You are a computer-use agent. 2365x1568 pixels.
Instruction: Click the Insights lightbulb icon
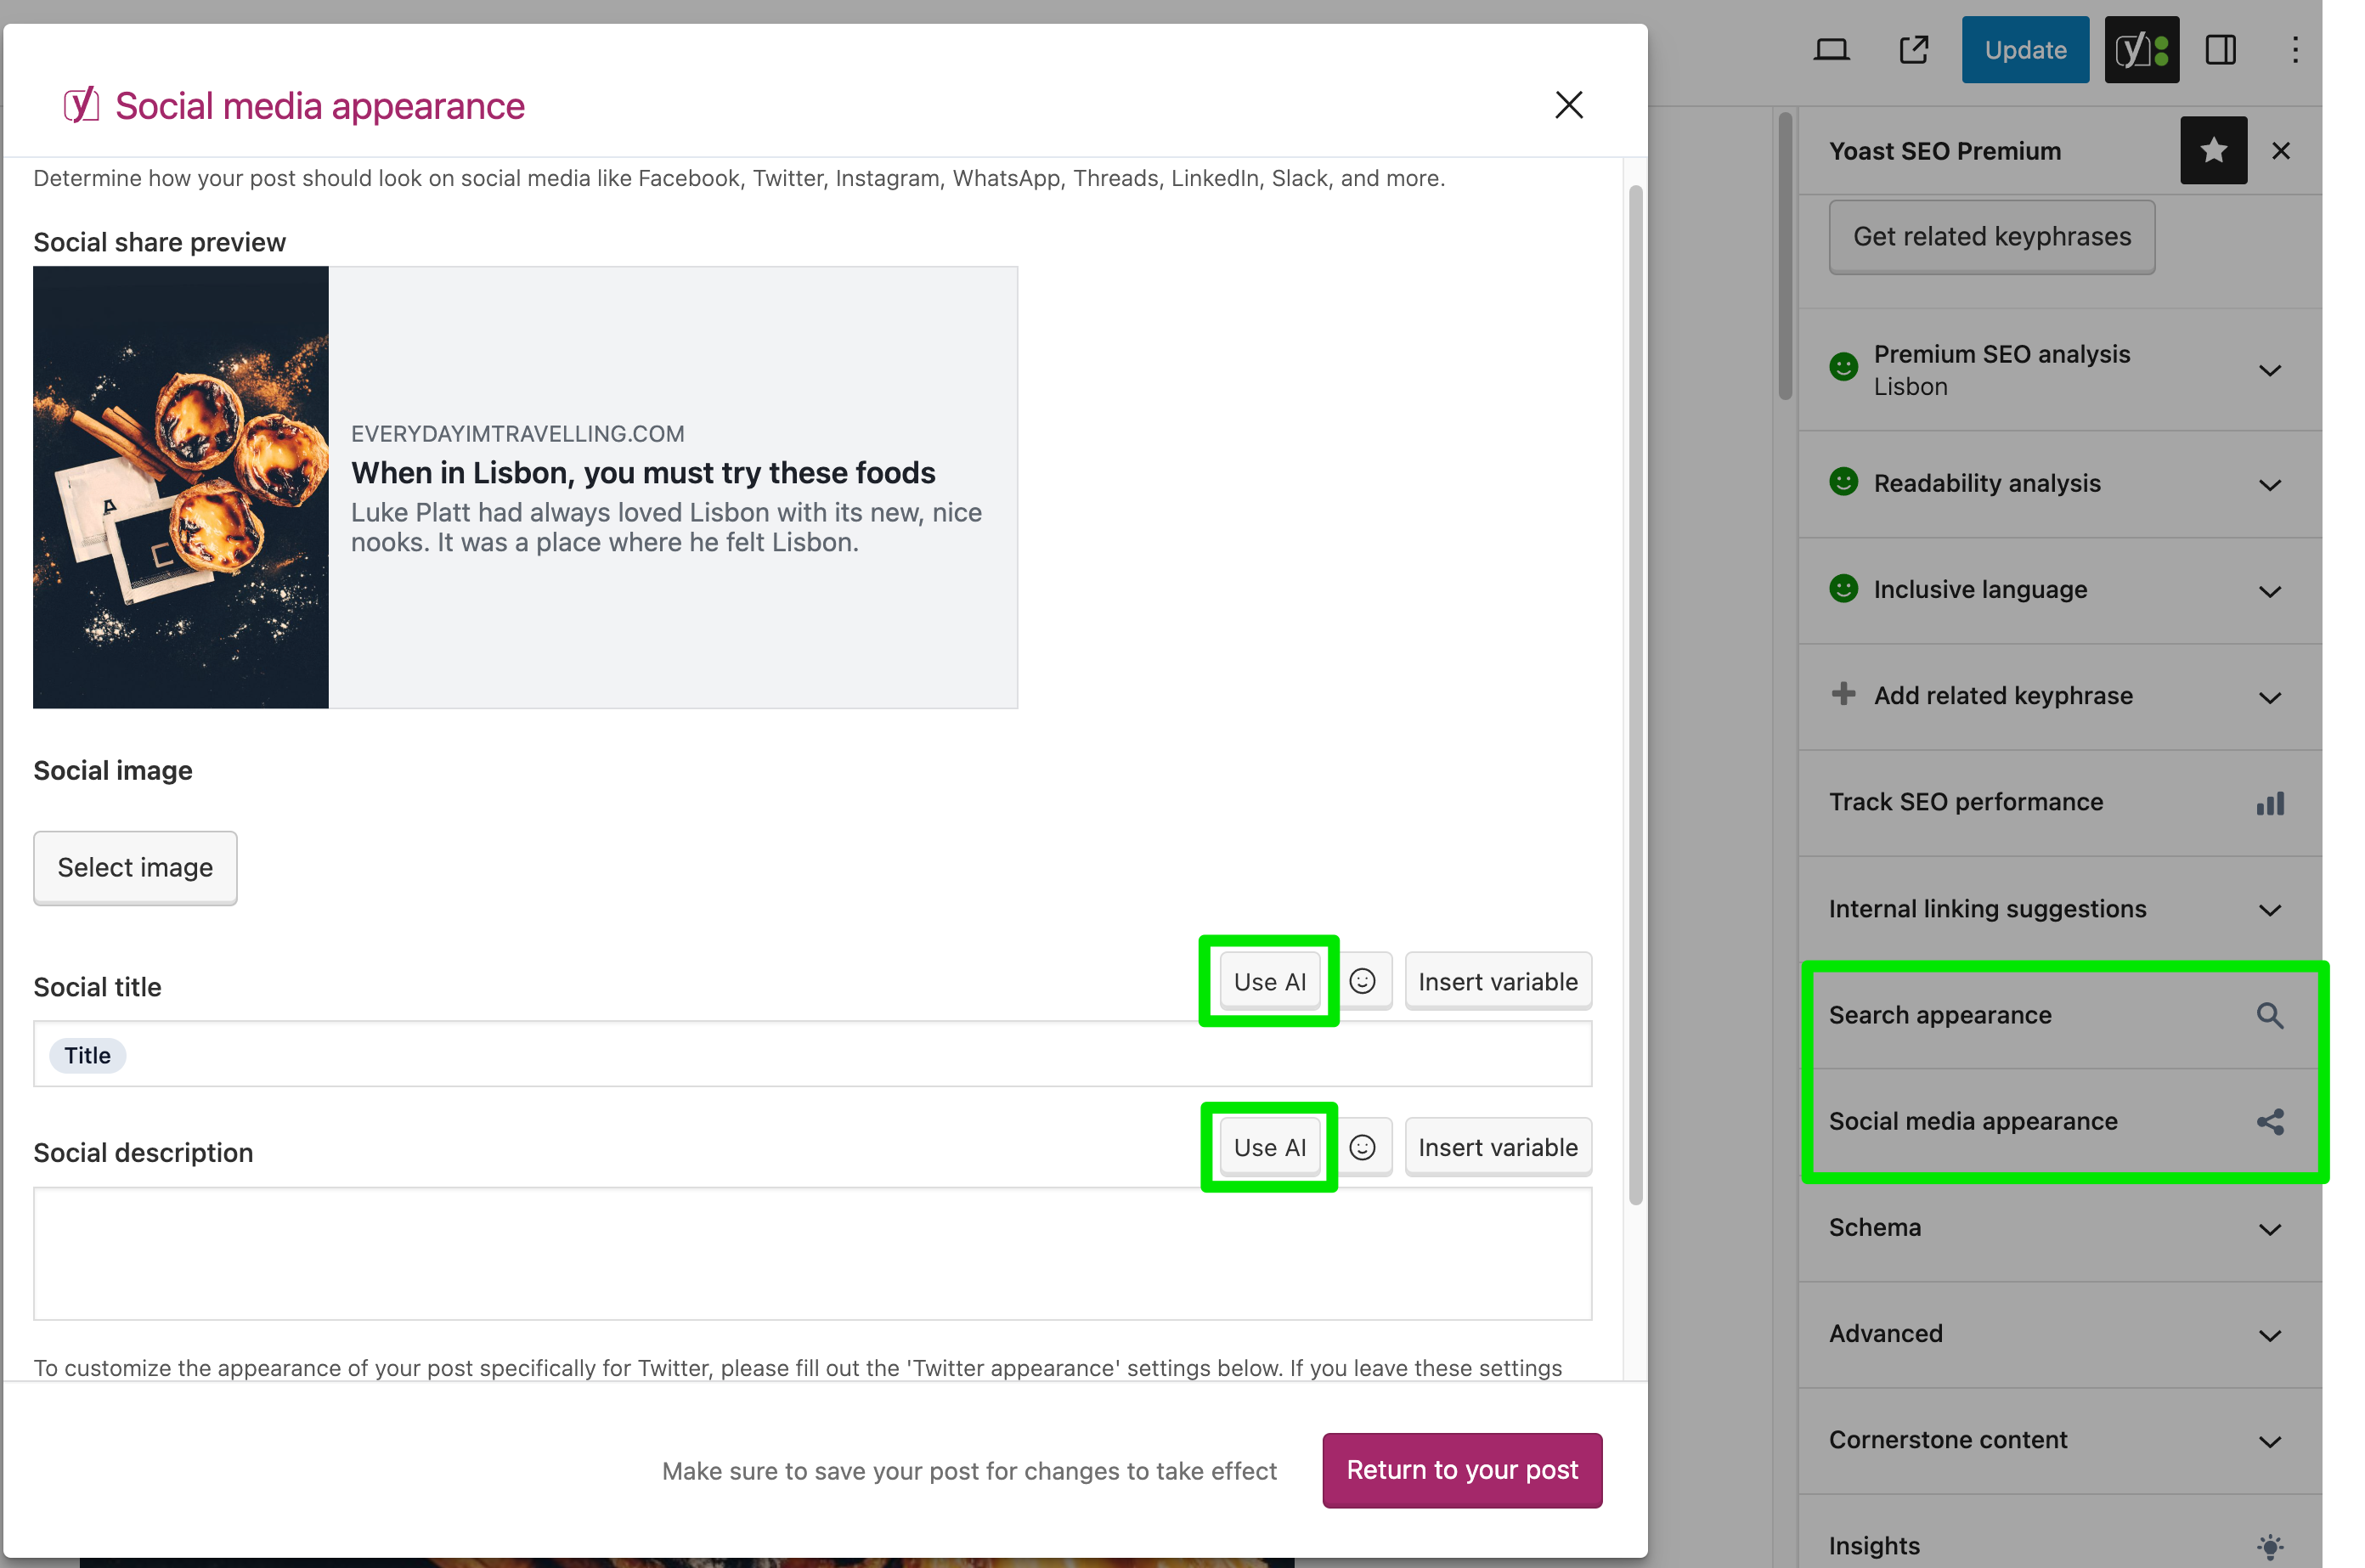(2269, 1545)
